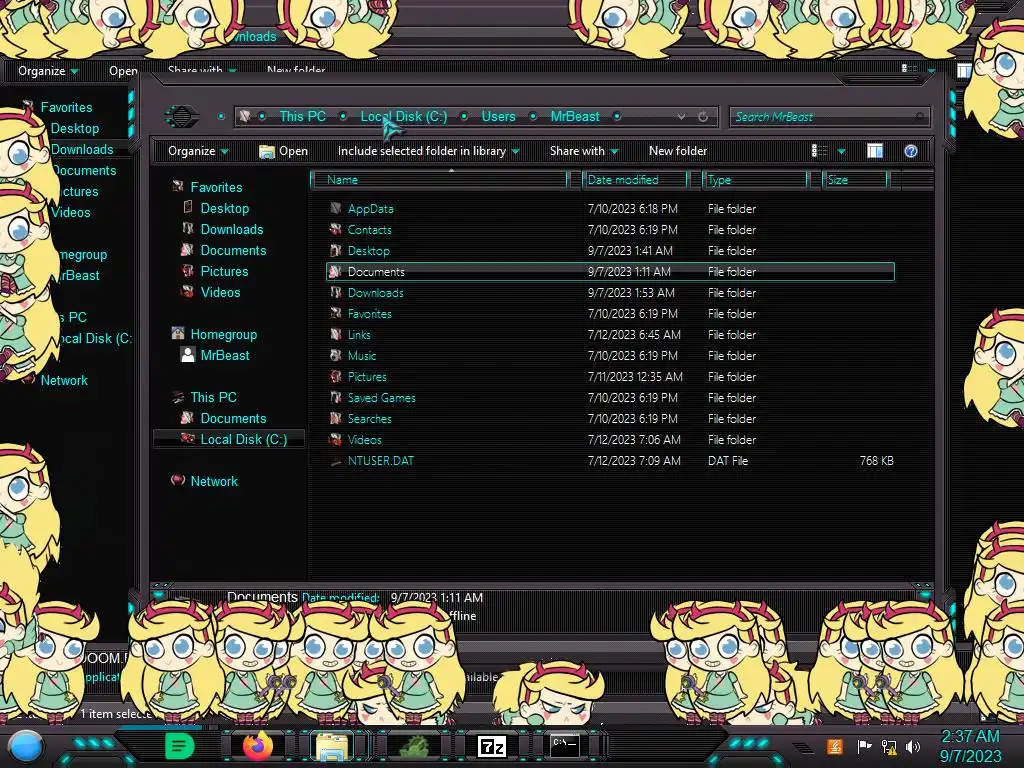This screenshot has height=768, width=1024.
Task: Sort by the Name column header
Action: point(441,180)
